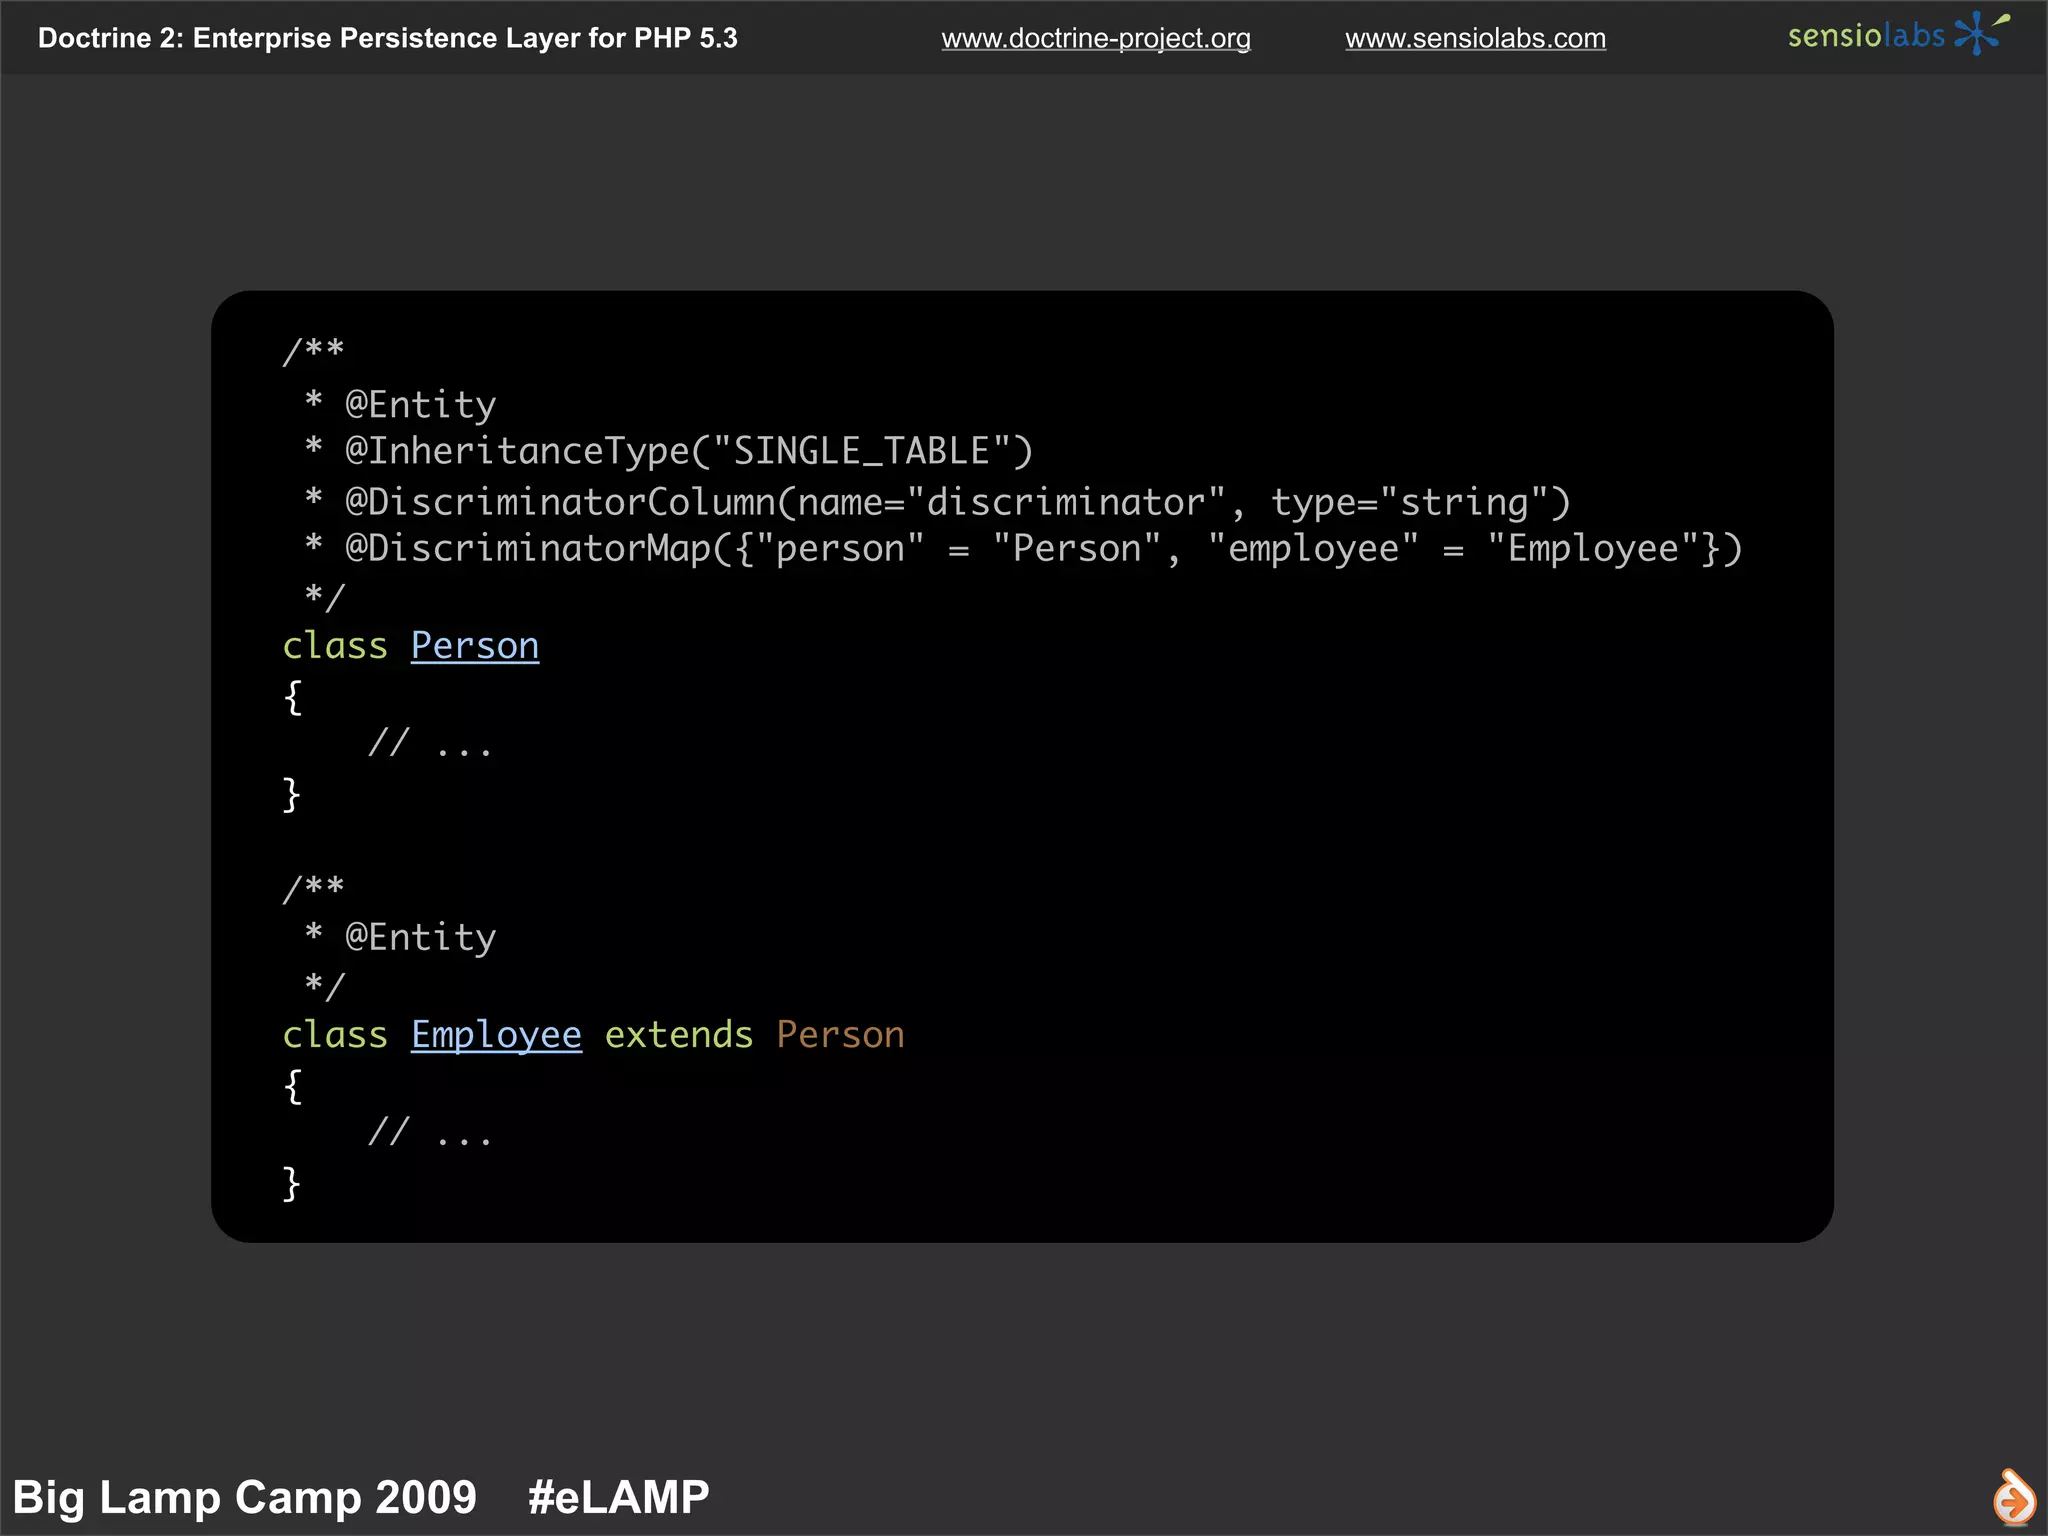Click the '@DiscriminatorMap' annotation line
Image resolution: width=2048 pixels, height=1536 pixels.
[1024, 549]
